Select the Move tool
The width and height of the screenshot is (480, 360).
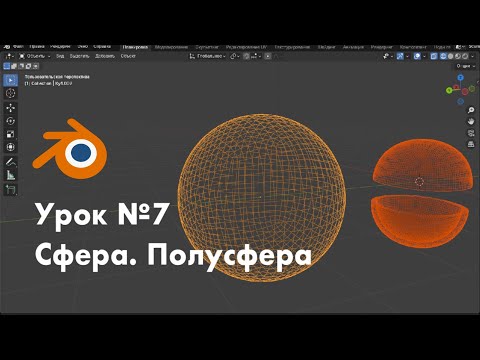coord(10,108)
